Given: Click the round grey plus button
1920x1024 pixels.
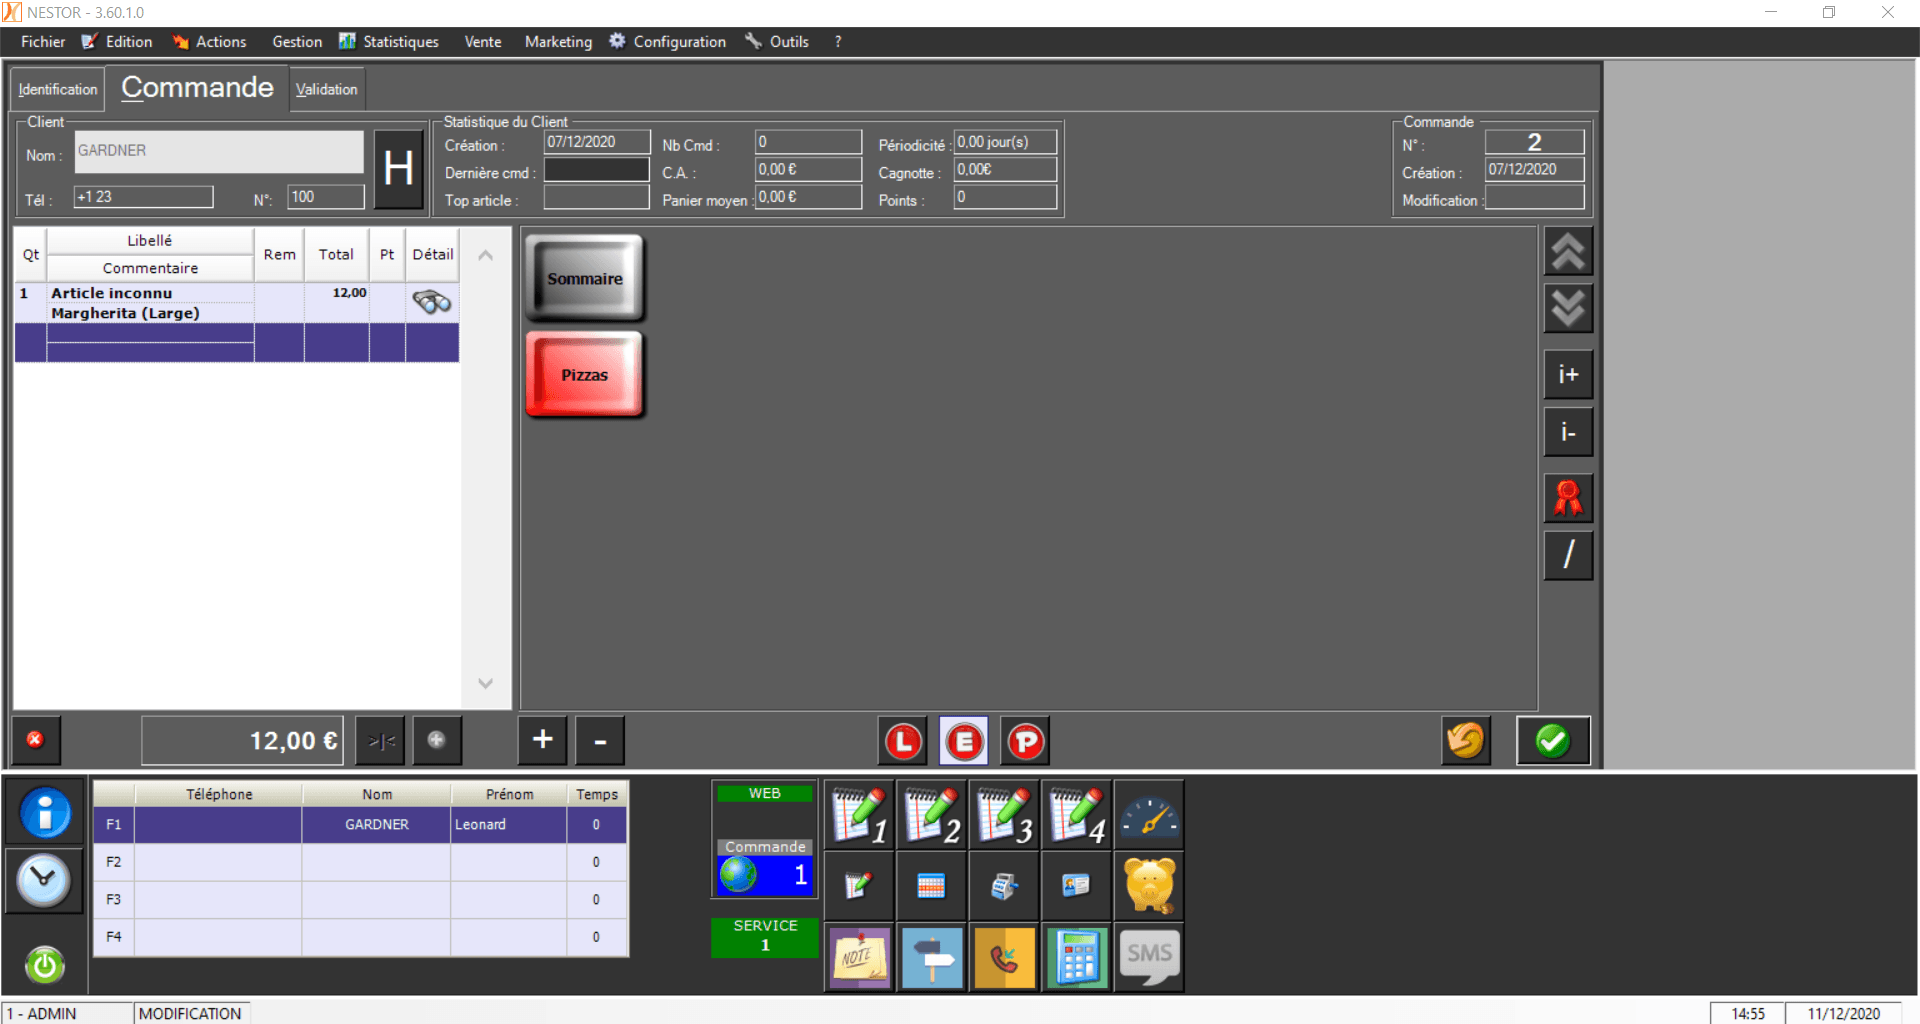Looking at the screenshot, I should click(437, 740).
